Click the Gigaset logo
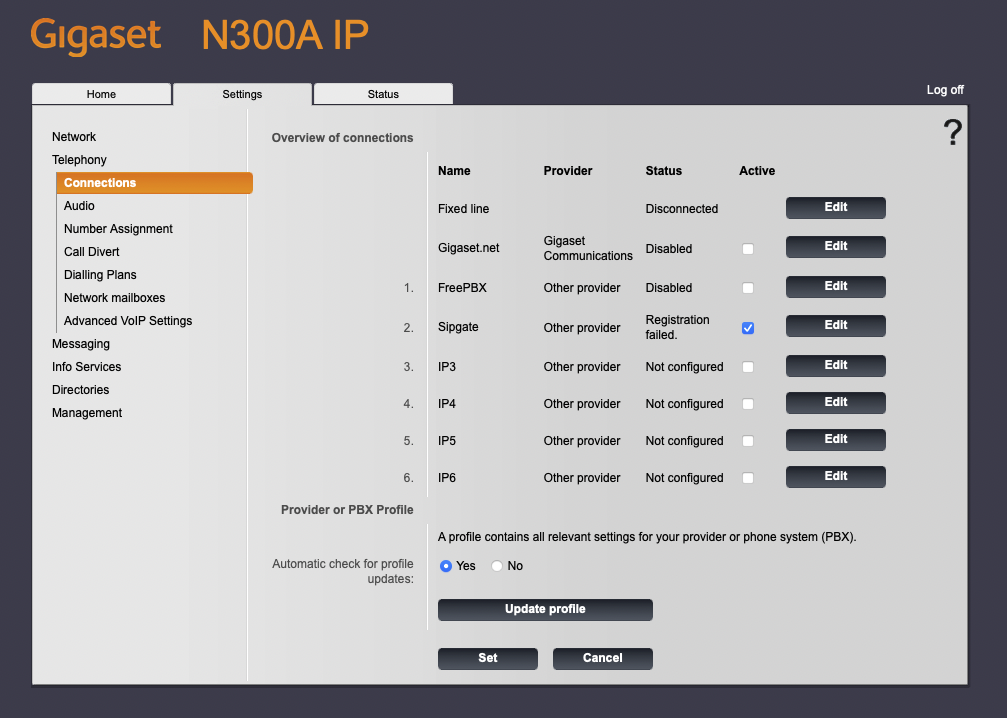The height and width of the screenshot is (718, 1007). [96, 36]
